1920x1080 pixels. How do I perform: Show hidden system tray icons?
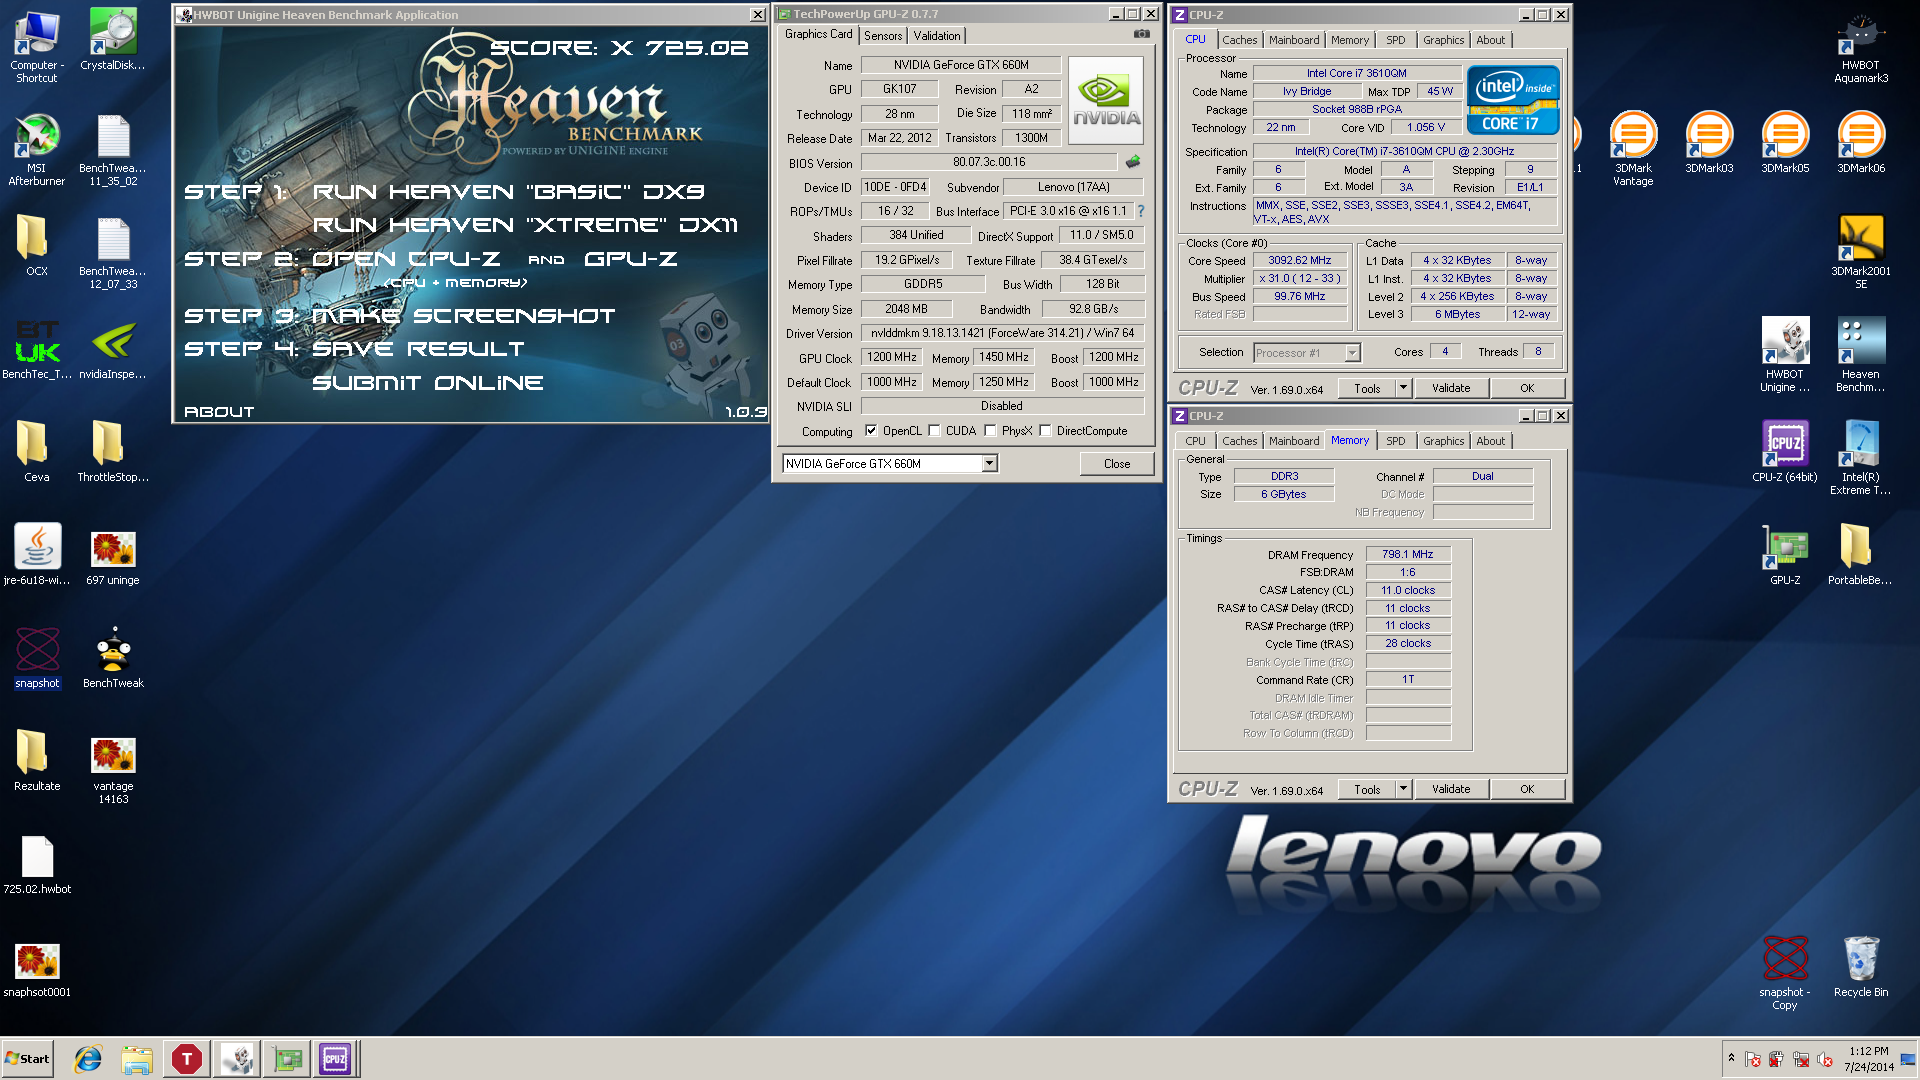coord(1731,1058)
